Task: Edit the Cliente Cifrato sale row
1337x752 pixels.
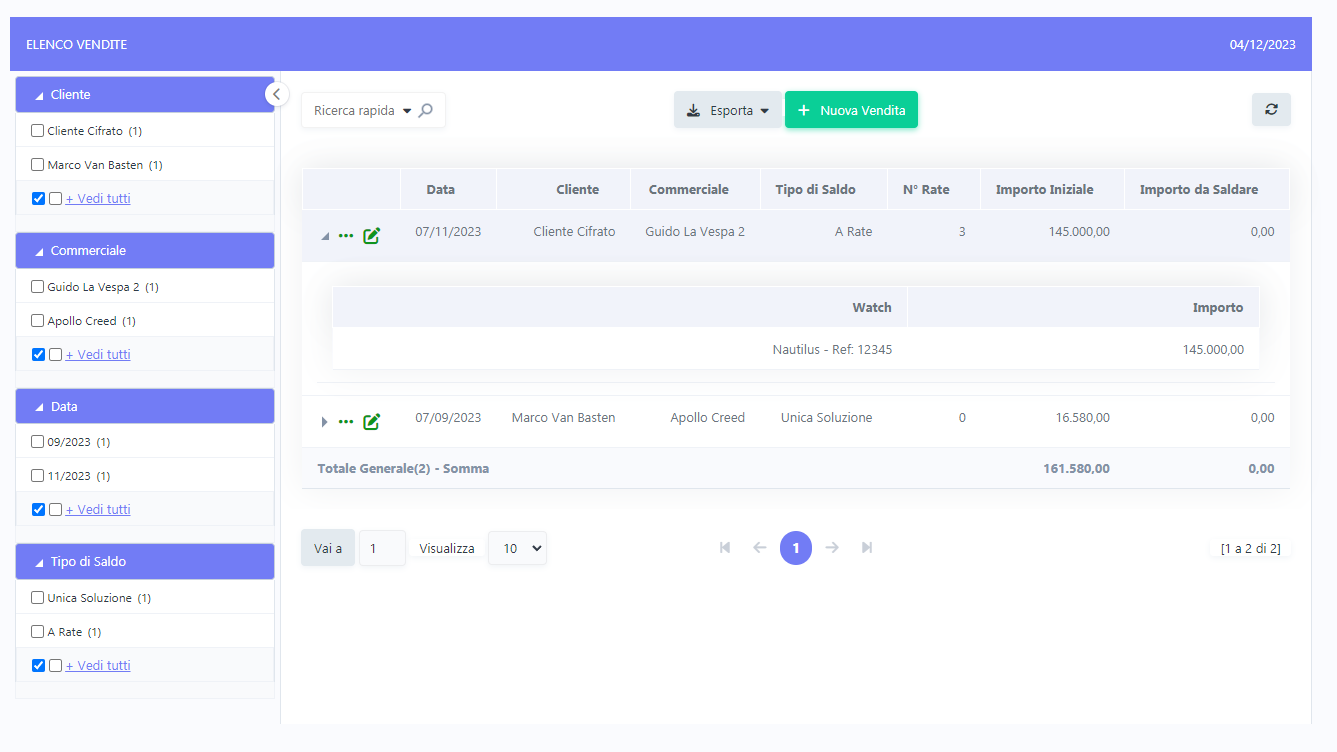Action: click(371, 236)
